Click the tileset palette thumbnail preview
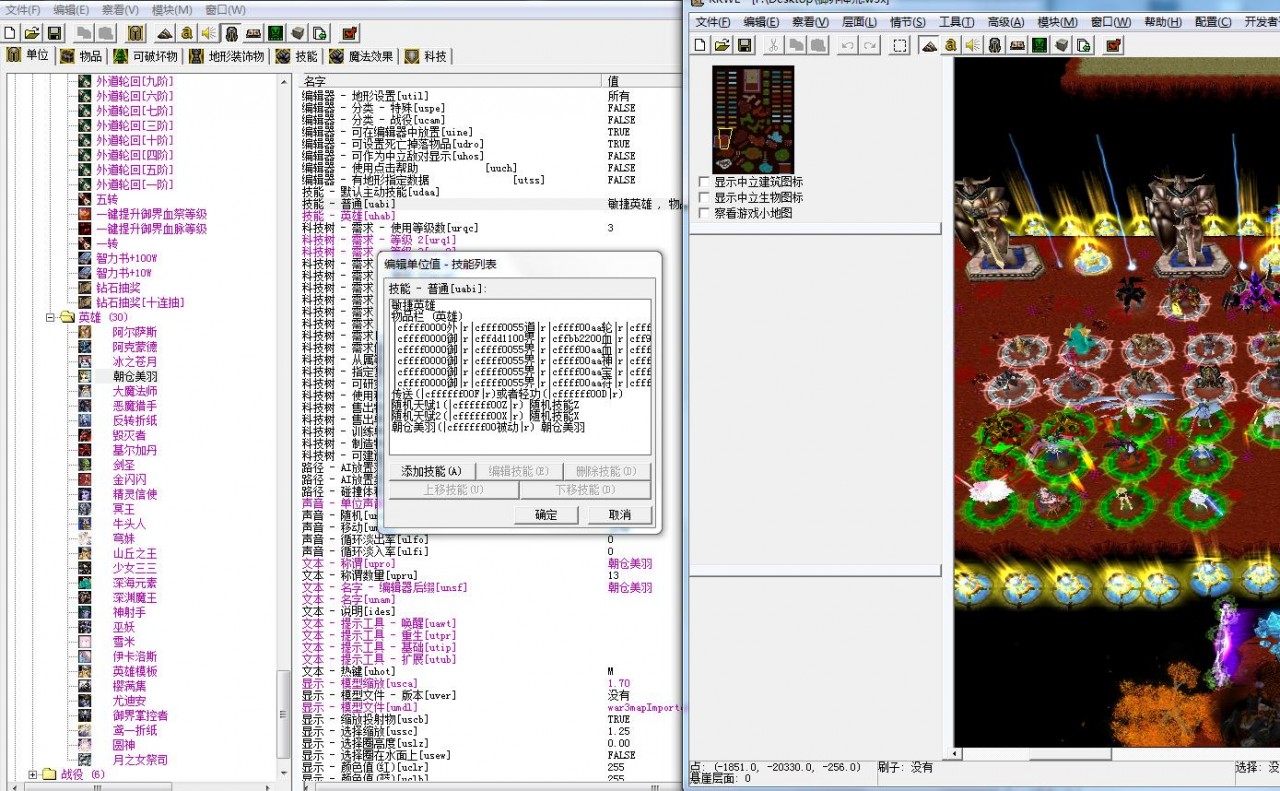This screenshot has height=791, width=1280. coord(753,119)
